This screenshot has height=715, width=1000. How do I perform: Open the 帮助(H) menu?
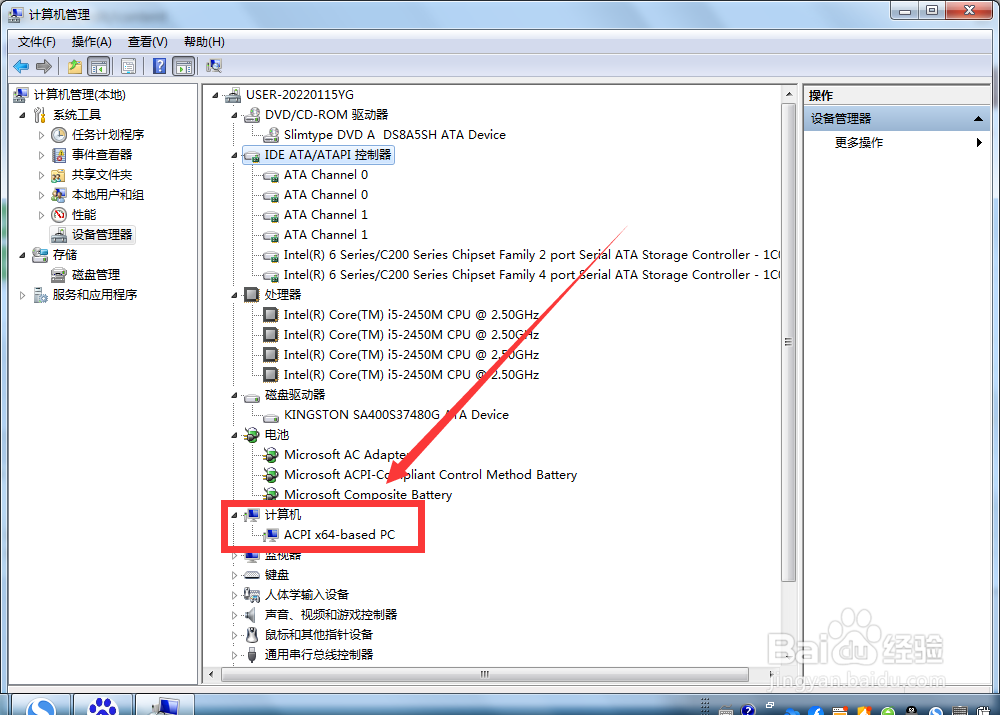point(204,42)
